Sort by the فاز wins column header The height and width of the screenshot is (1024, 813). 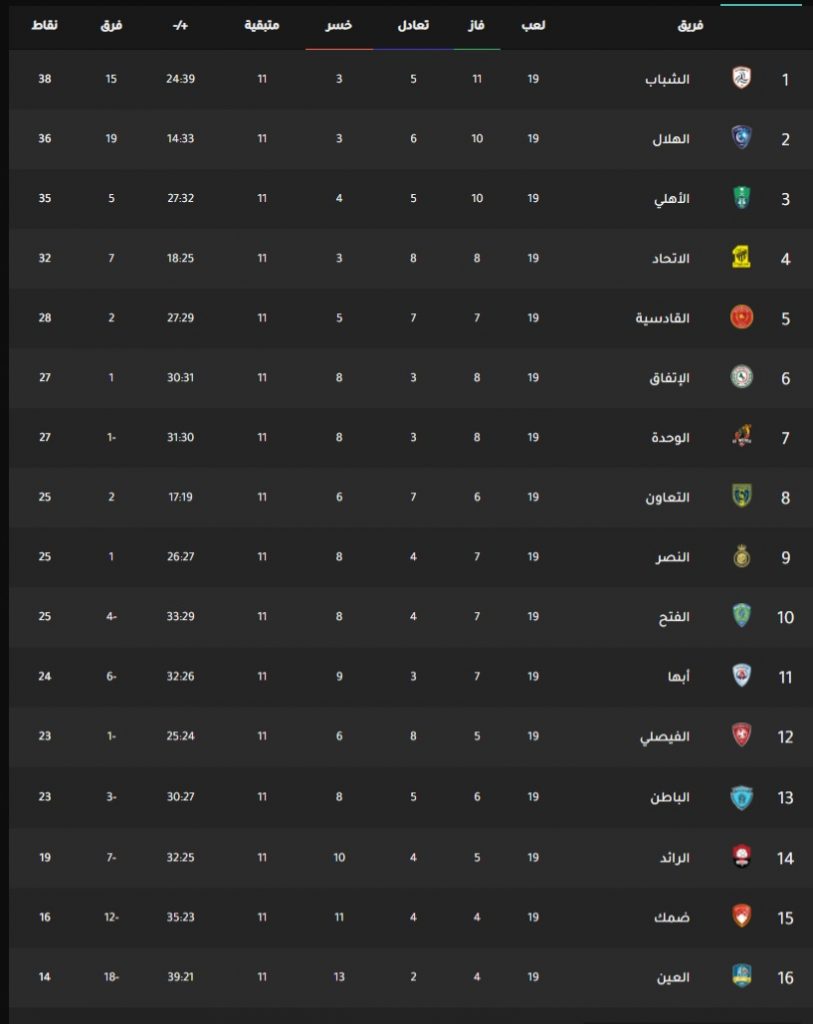coord(476,25)
